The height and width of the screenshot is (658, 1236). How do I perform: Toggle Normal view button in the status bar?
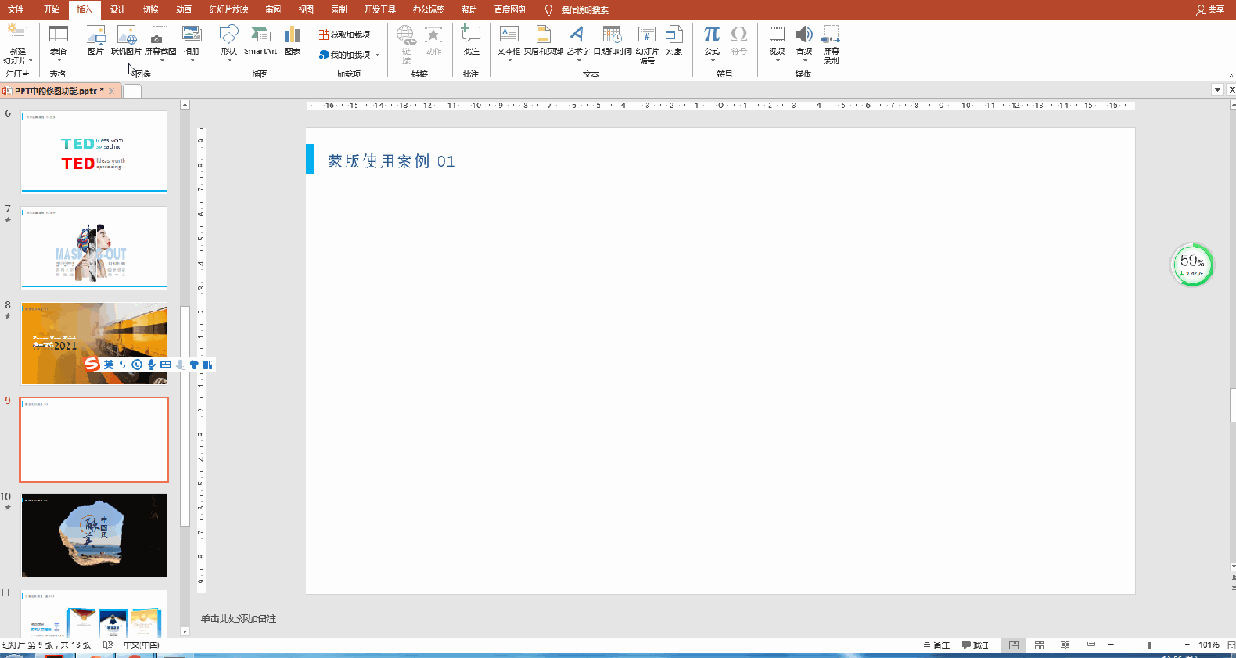pyautogui.click(x=1014, y=645)
